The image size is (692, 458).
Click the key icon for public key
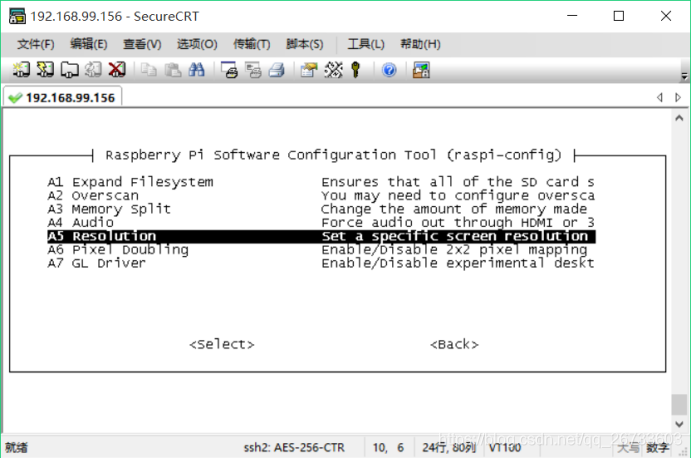tap(356, 70)
